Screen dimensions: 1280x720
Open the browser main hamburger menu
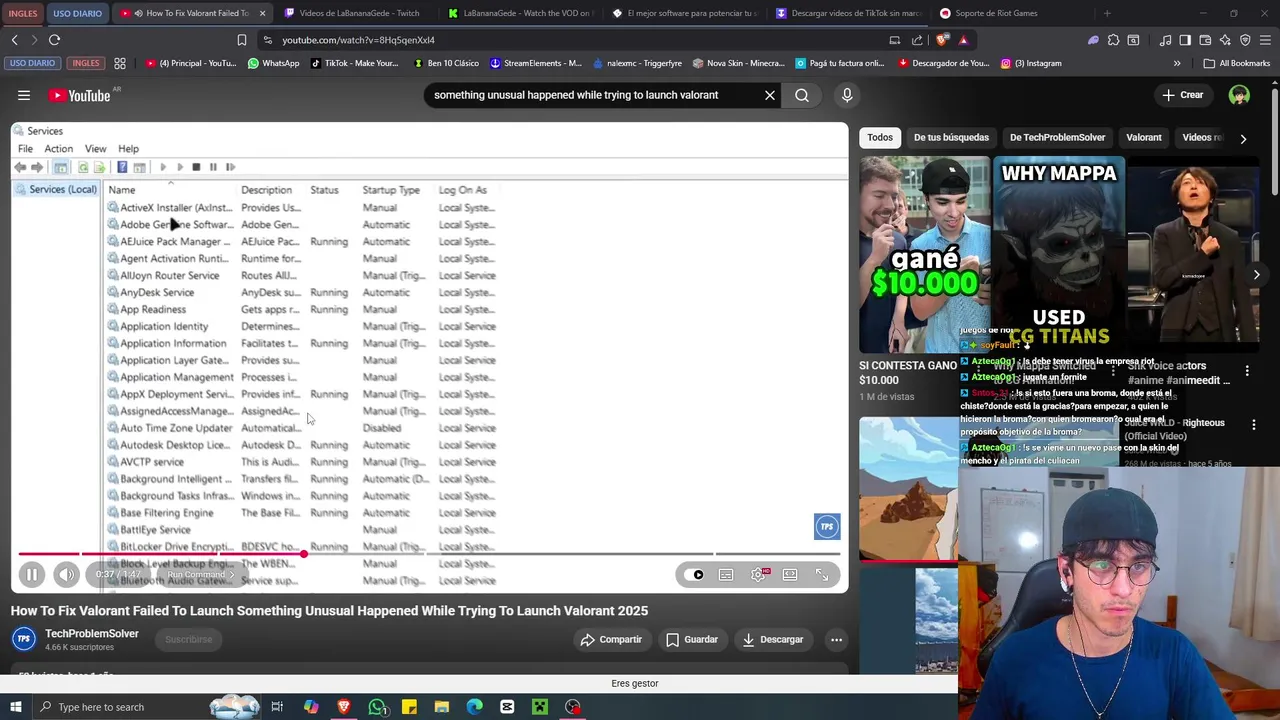(x=1265, y=40)
